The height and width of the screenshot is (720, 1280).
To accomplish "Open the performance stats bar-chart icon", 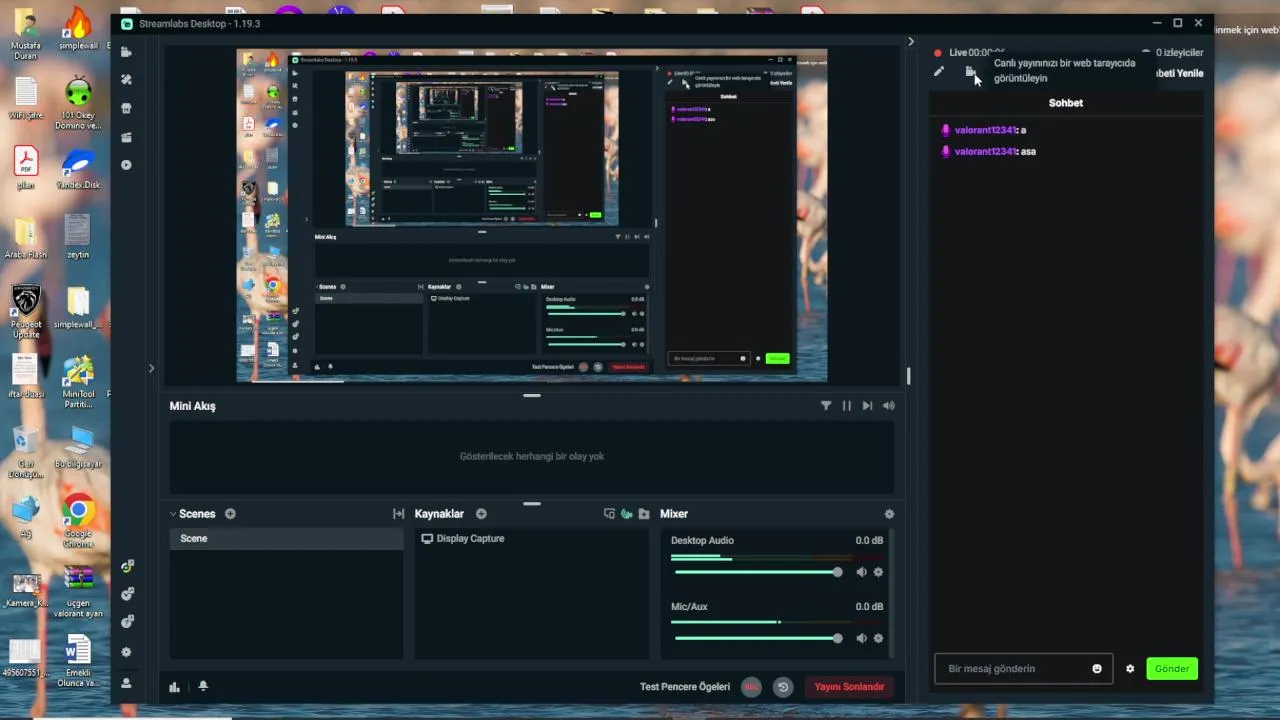I will (x=175, y=686).
